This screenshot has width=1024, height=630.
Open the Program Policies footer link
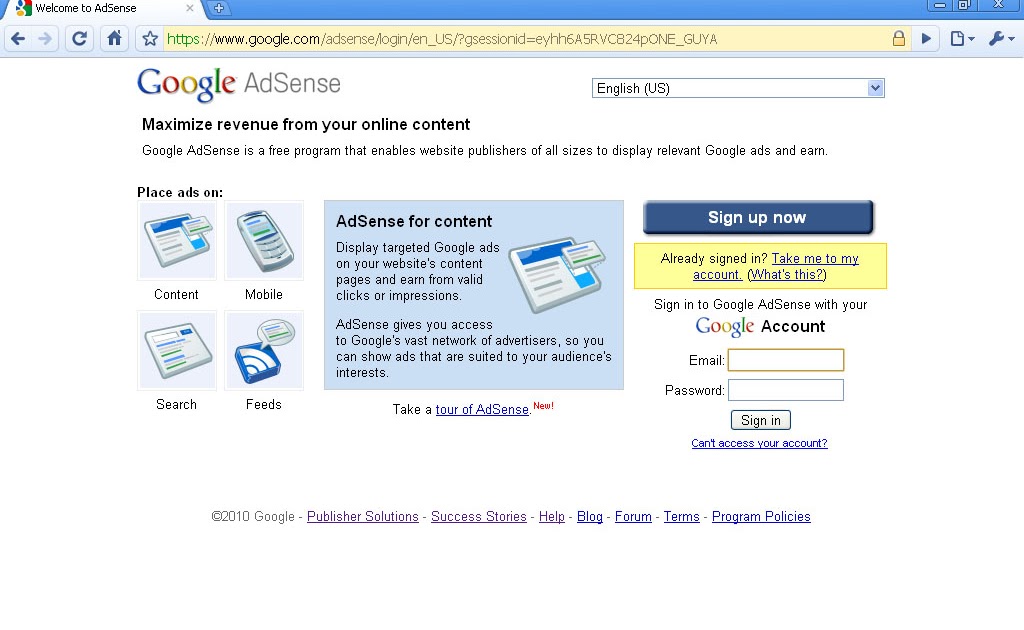click(761, 516)
